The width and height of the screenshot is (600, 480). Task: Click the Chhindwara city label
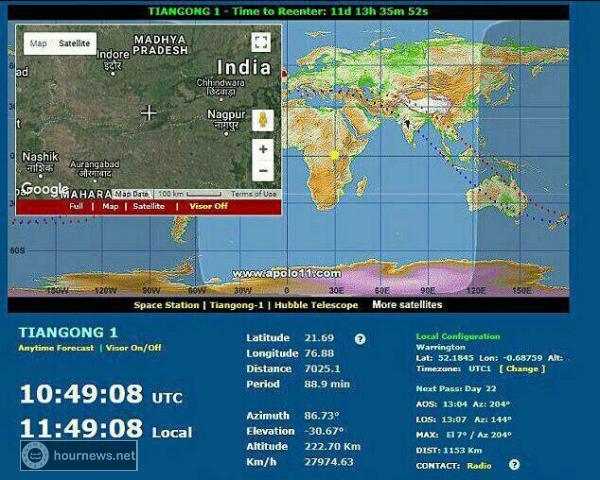click(x=220, y=87)
